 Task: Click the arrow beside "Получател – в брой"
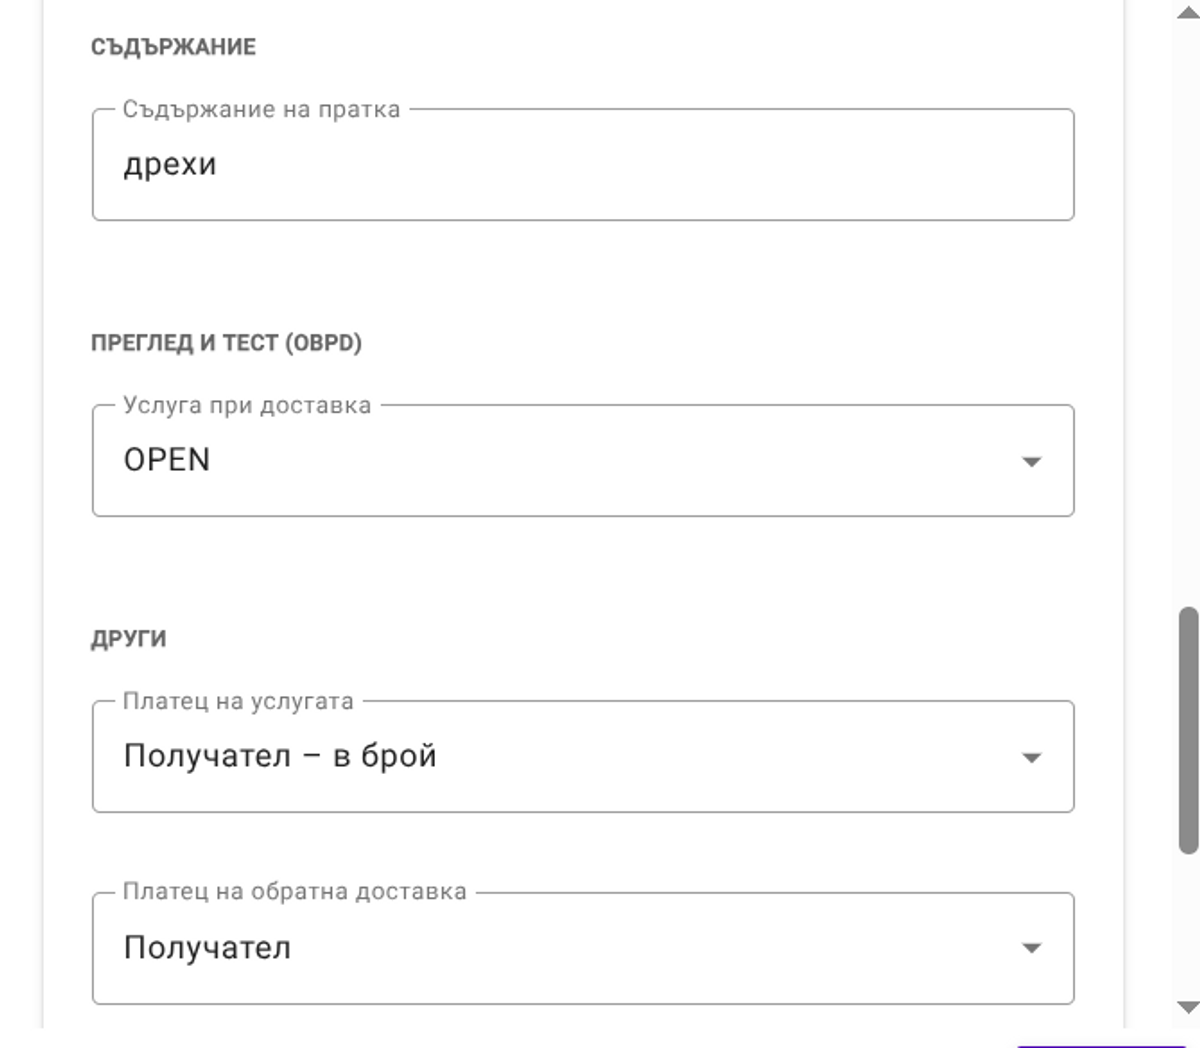[x=1033, y=758]
